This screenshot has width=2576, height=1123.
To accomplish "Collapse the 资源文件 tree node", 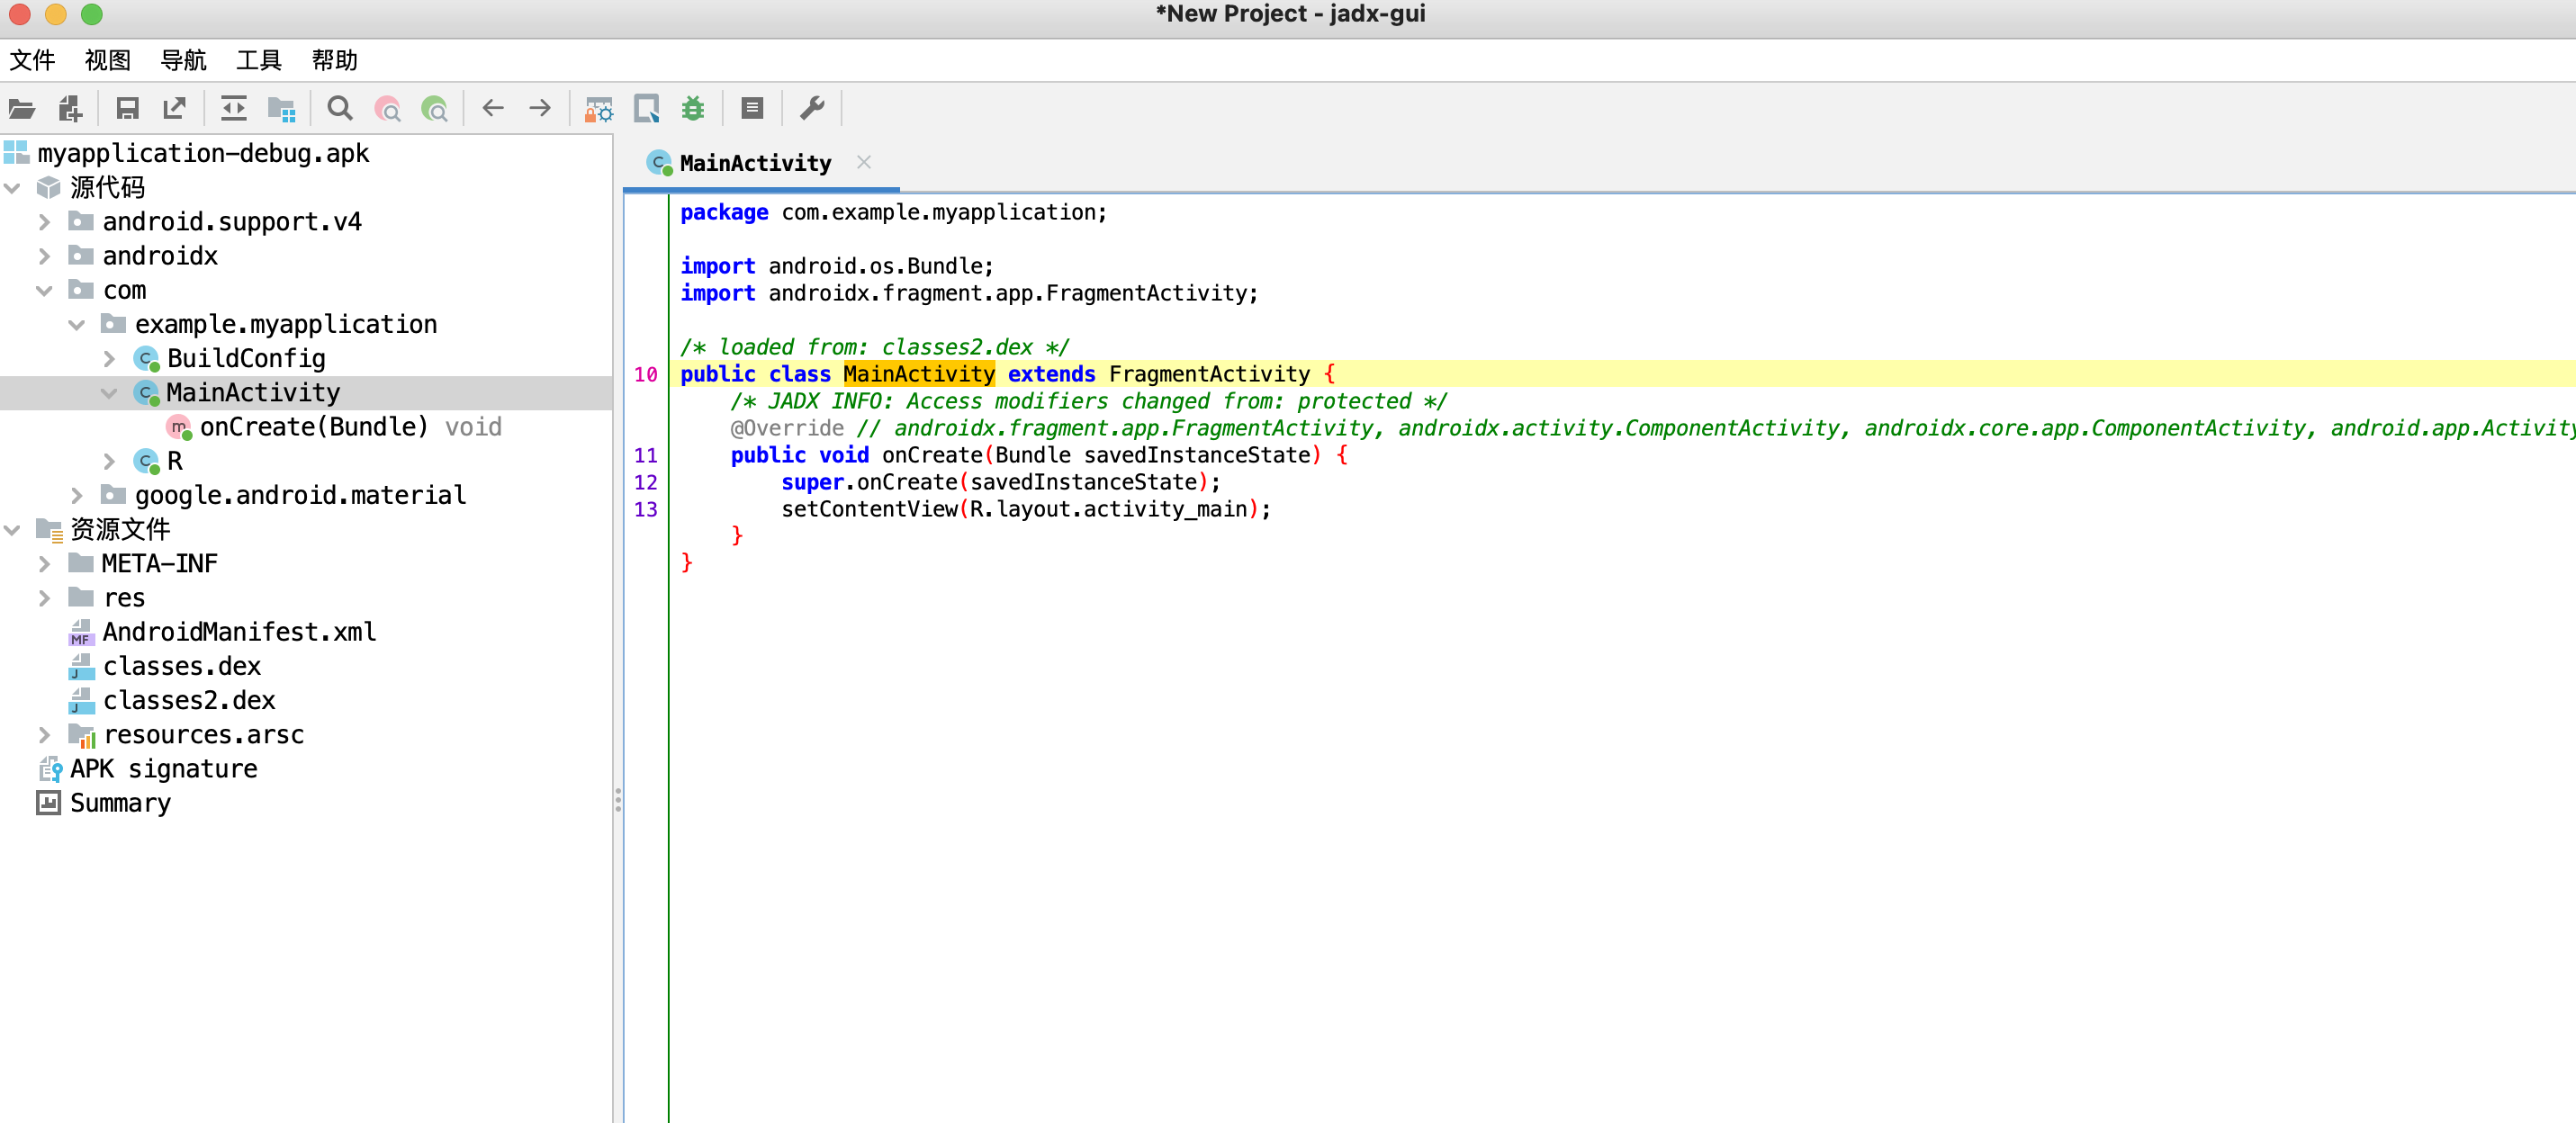I will (13, 529).
